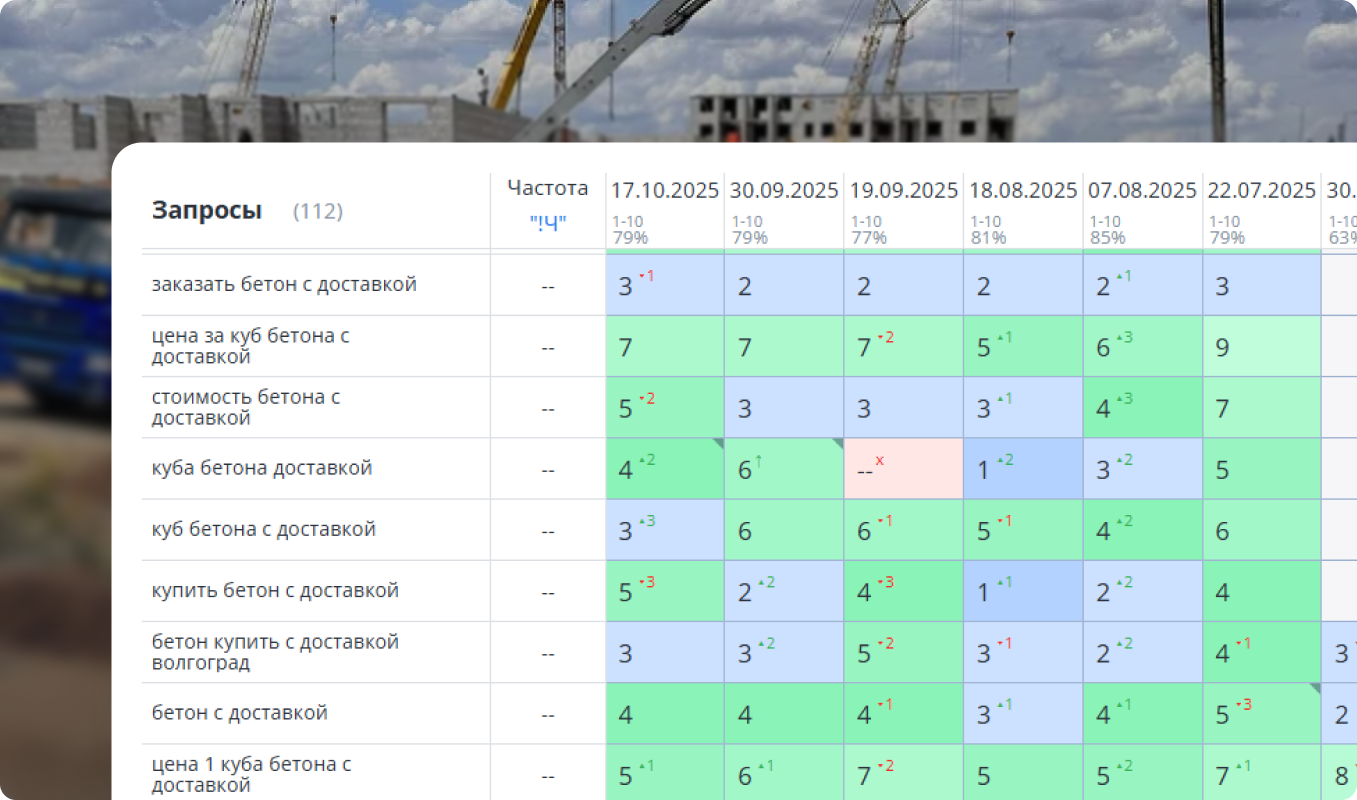Click 19.09.2025 cell for цена за куб бетона
The image size is (1357, 800).
[904, 346]
